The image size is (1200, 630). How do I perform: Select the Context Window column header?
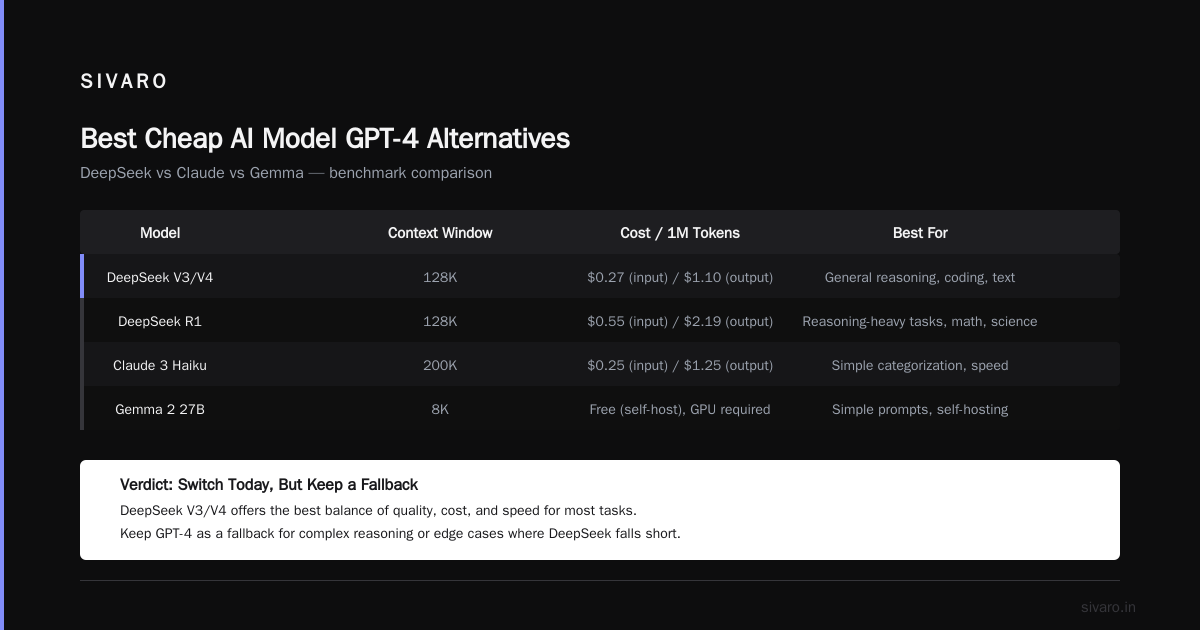tap(440, 233)
